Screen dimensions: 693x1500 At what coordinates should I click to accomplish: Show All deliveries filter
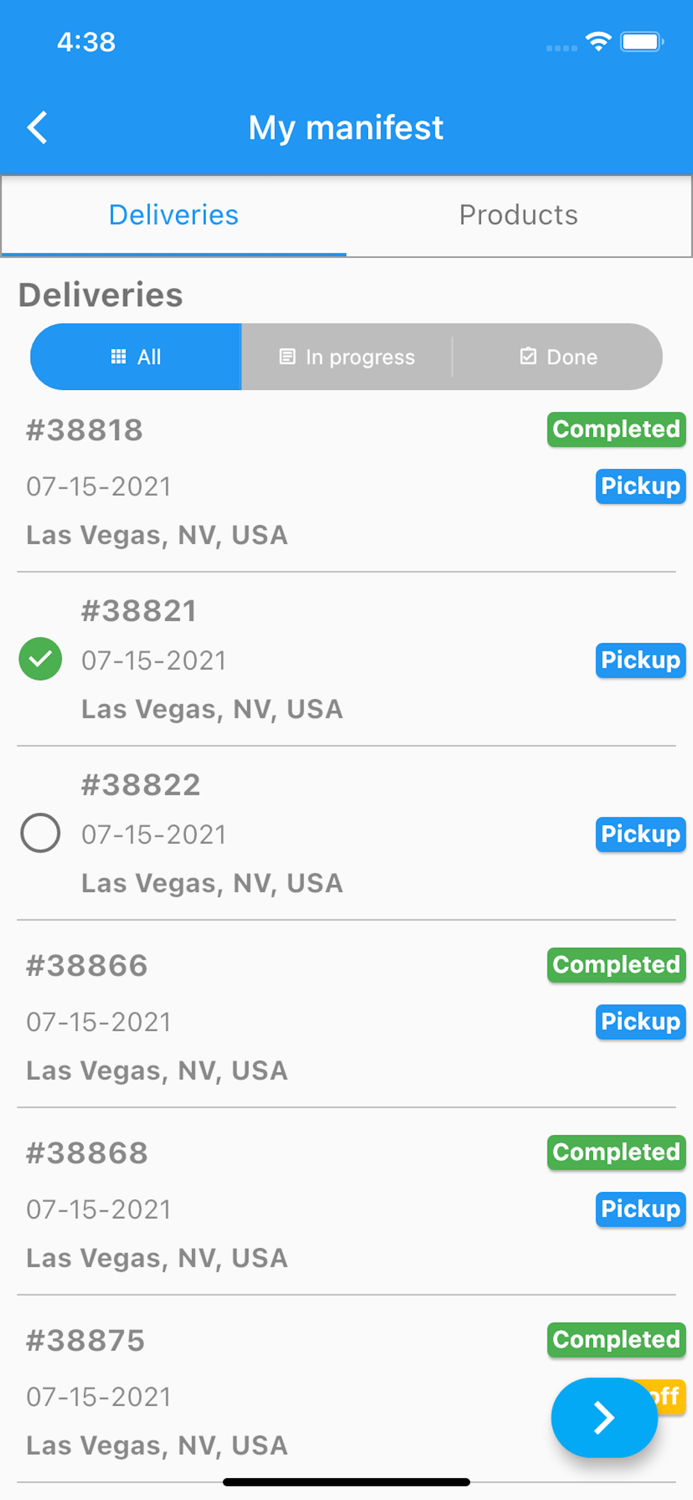(136, 357)
